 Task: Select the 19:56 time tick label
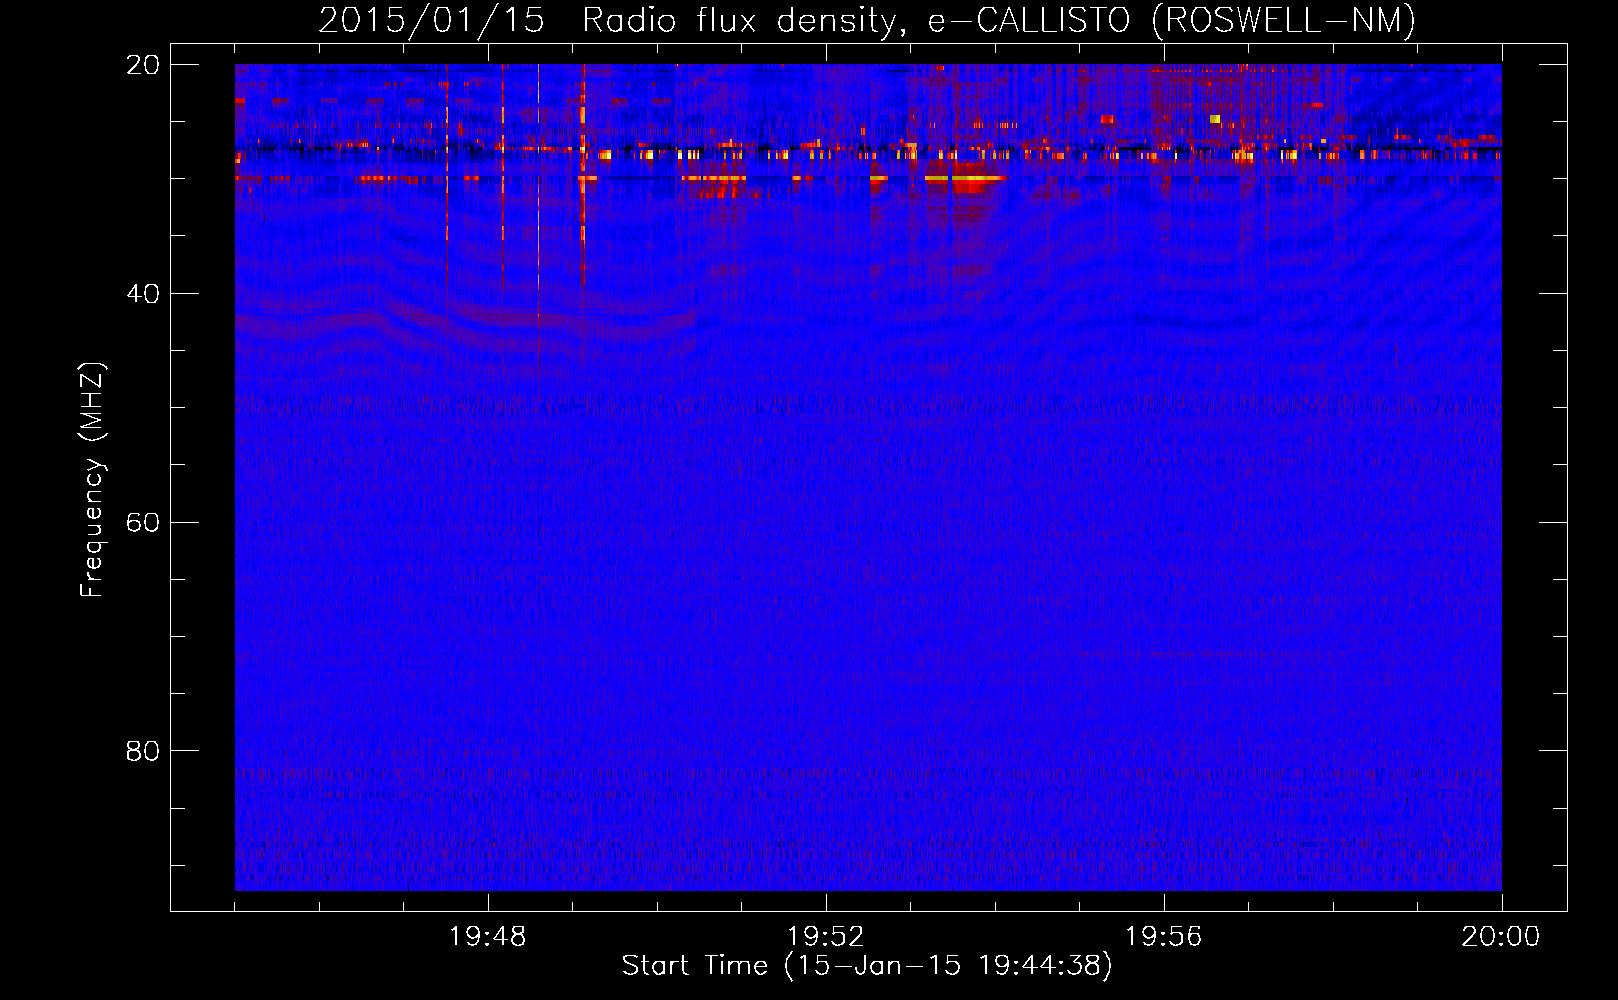(1163, 937)
